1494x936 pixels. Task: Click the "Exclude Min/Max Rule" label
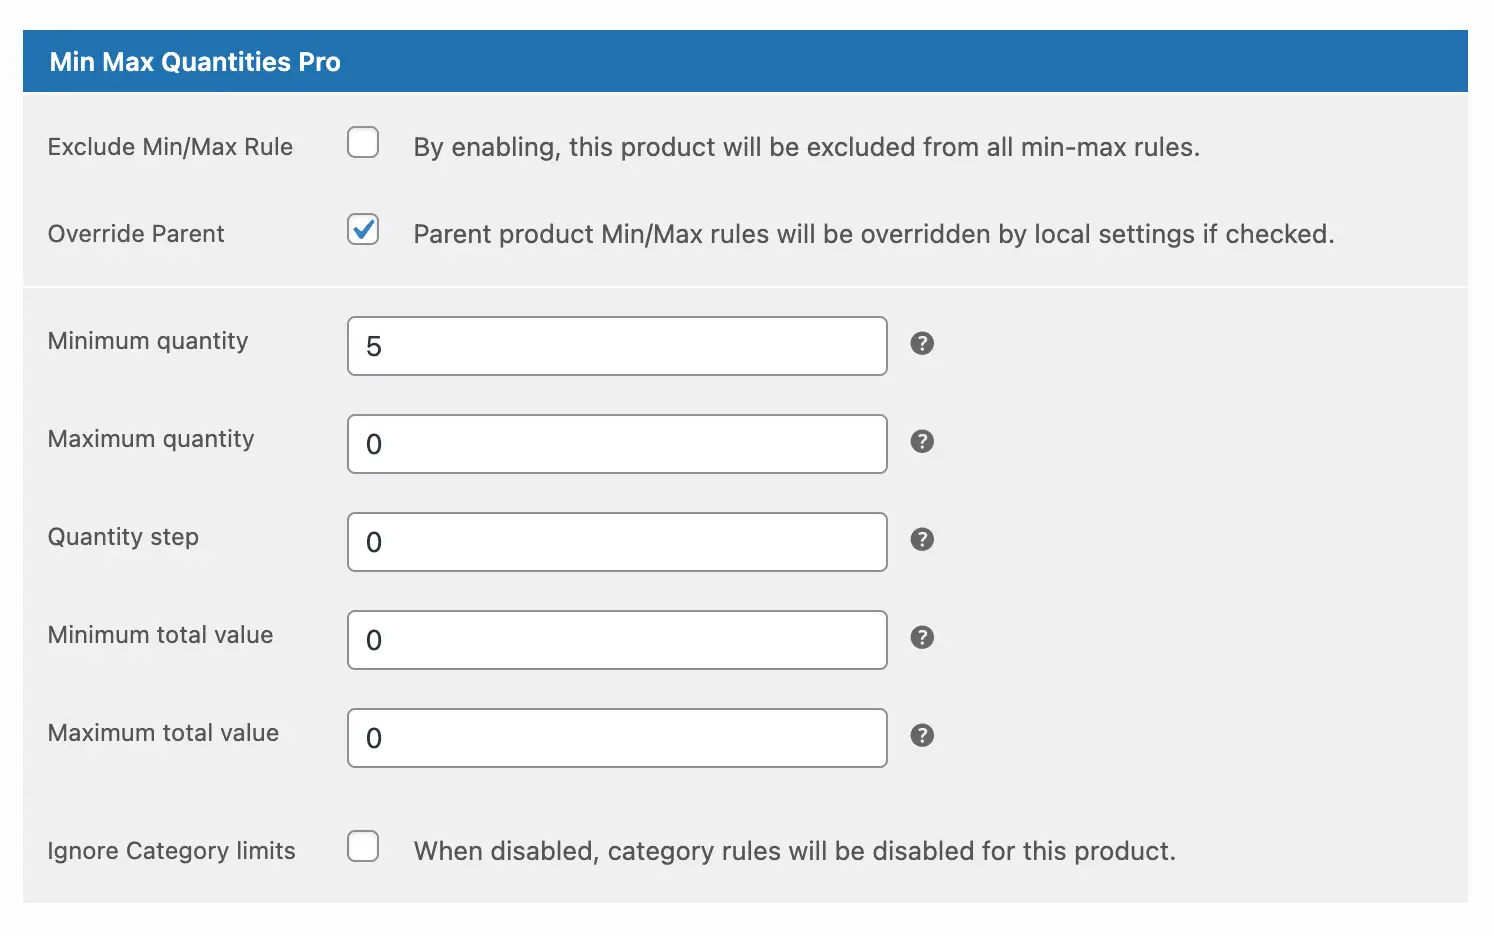click(170, 147)
